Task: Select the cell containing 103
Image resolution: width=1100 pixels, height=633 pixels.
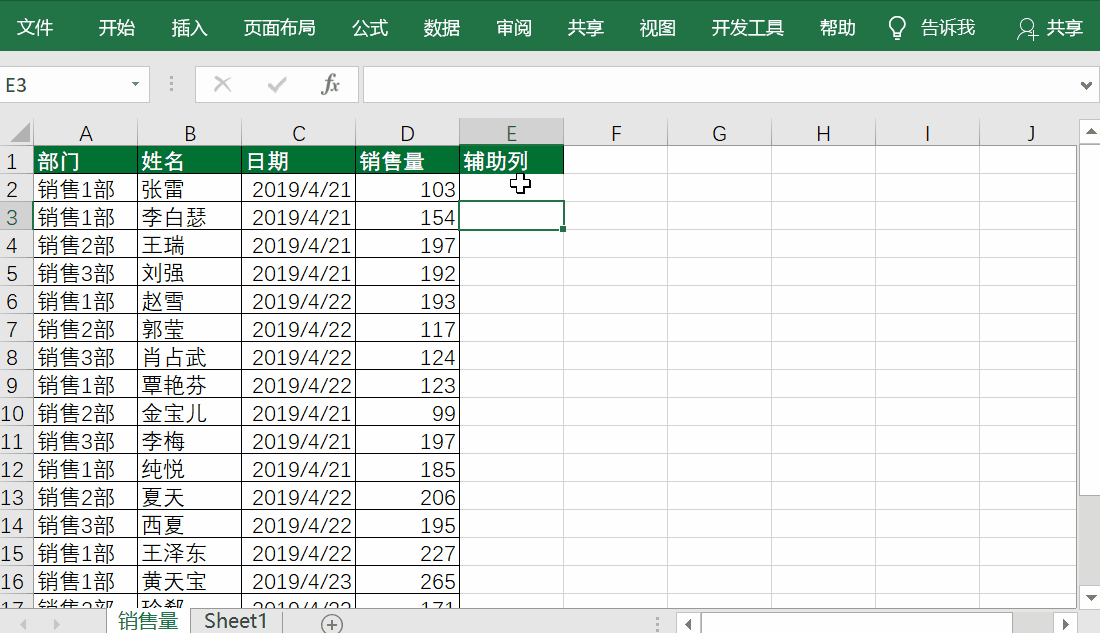Action: click(407, 188)
